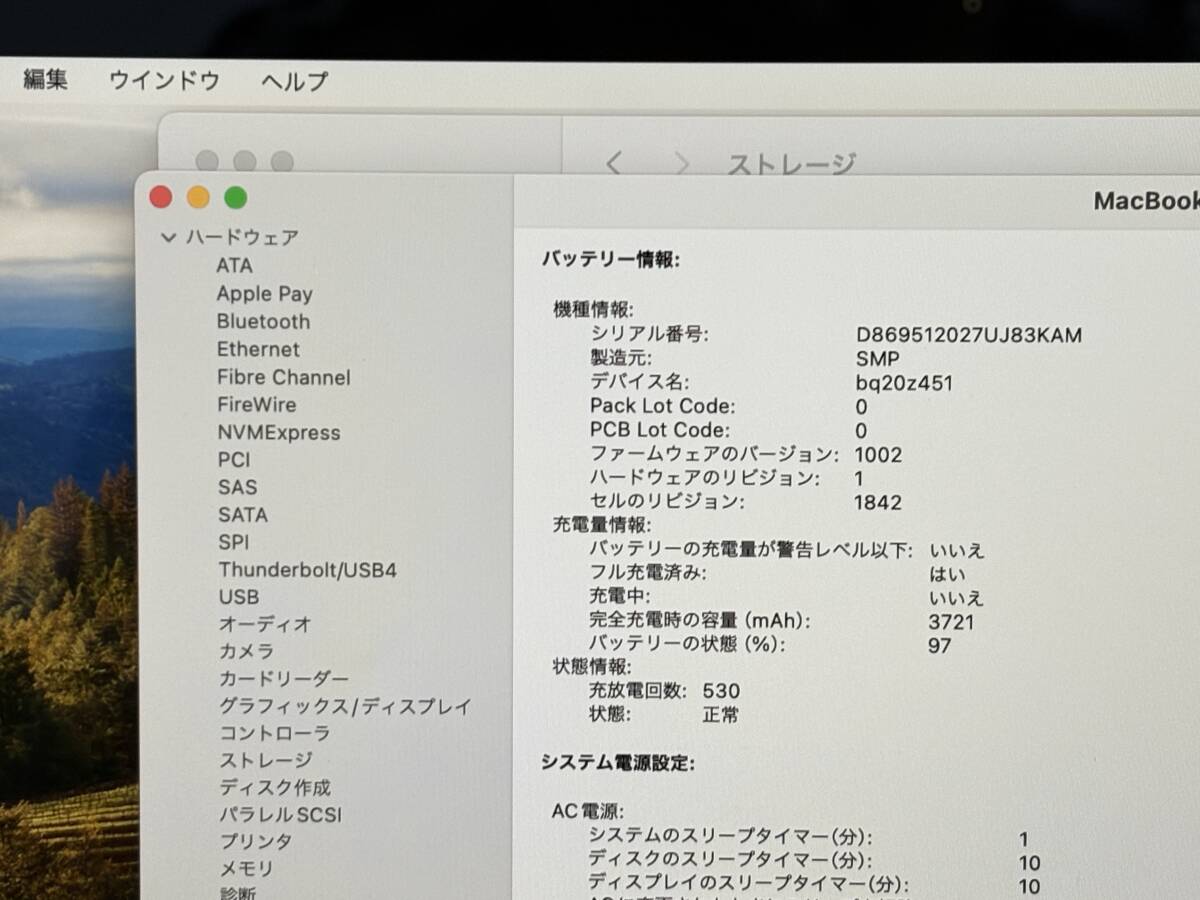Image resolution: width=1200 pixels, height=900 pixels.
Task: Select プリンタ in the sidebar
Action: 256,841
